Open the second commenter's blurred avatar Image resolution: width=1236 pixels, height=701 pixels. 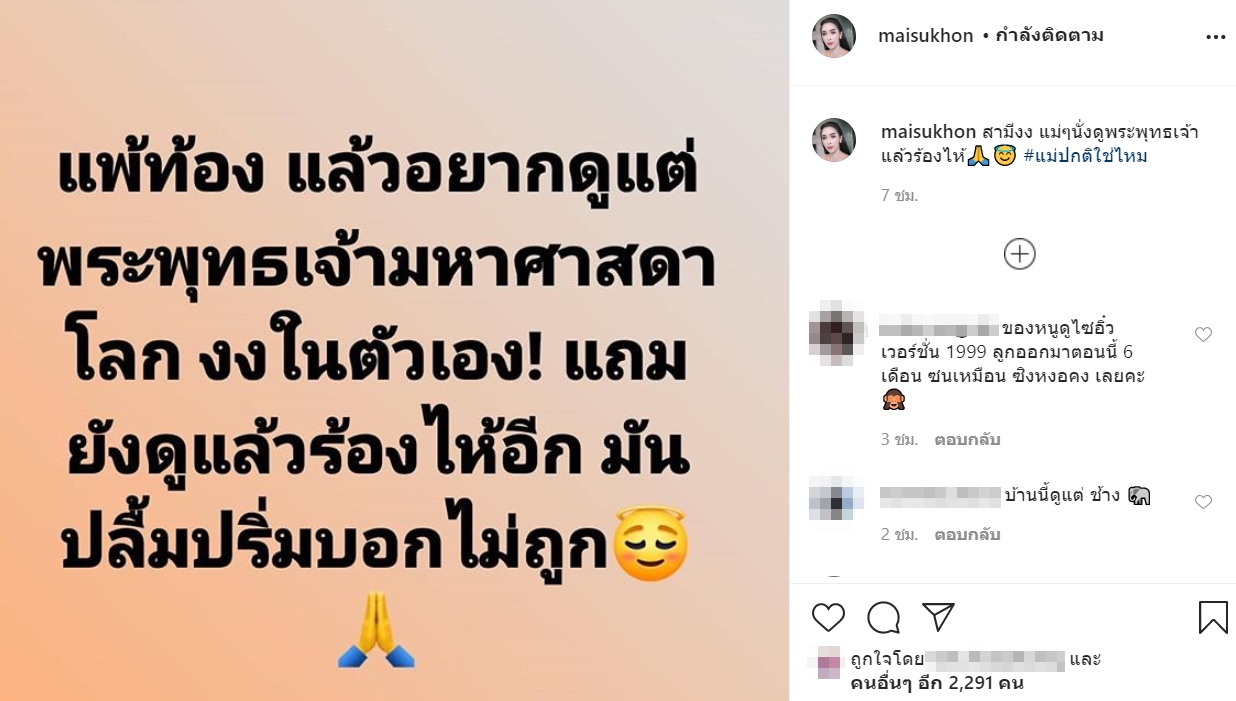click(x=837, y=498)
